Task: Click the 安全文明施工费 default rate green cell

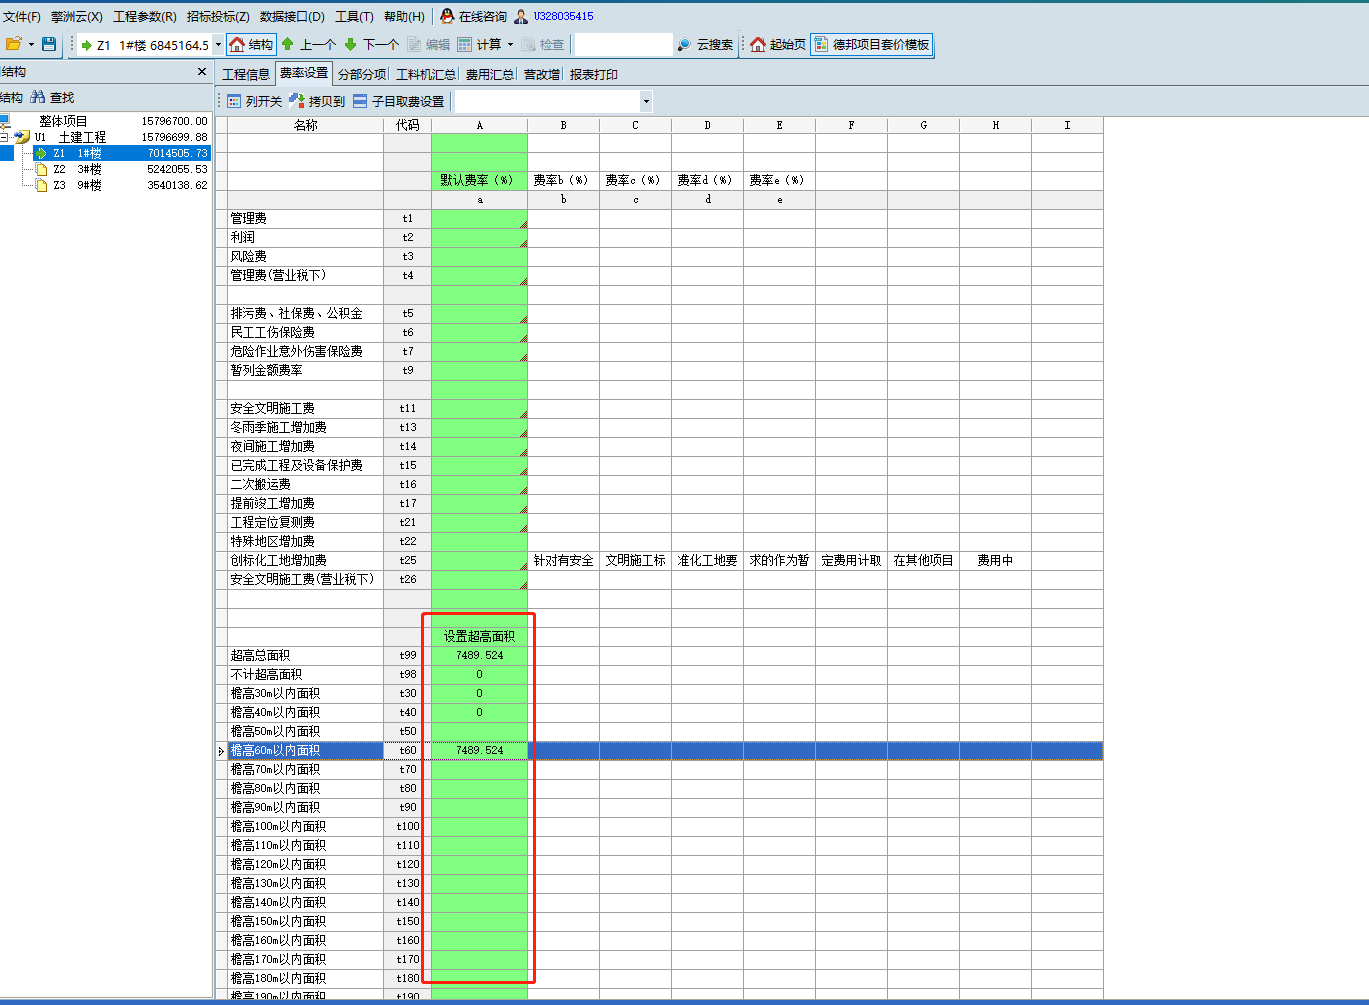Action: [x=479, y=408]
